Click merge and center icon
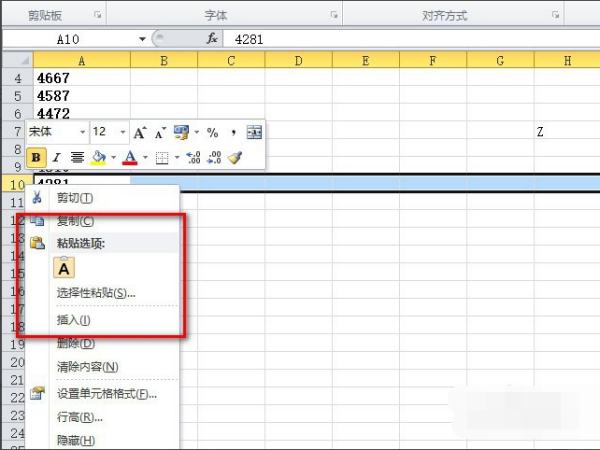 click(x=254, y=132)
